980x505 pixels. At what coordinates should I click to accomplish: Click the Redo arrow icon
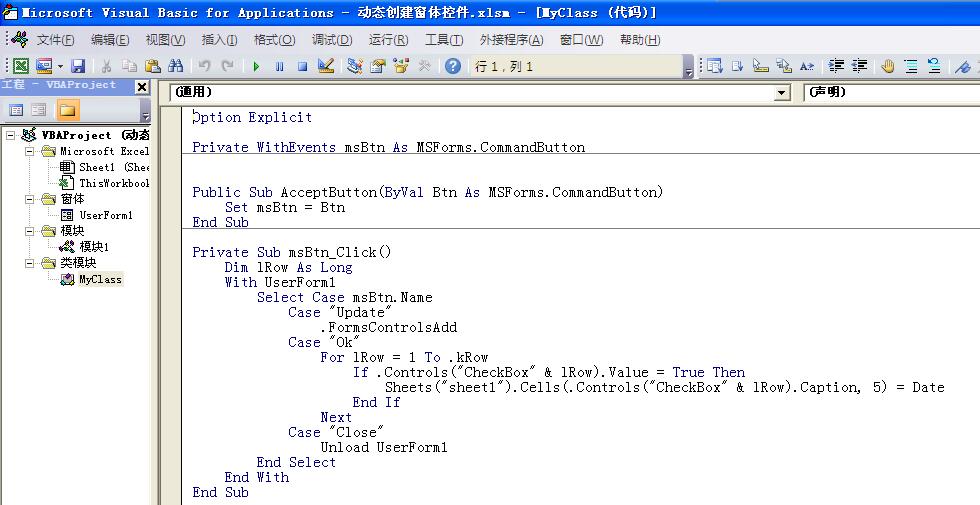point(228,66)
